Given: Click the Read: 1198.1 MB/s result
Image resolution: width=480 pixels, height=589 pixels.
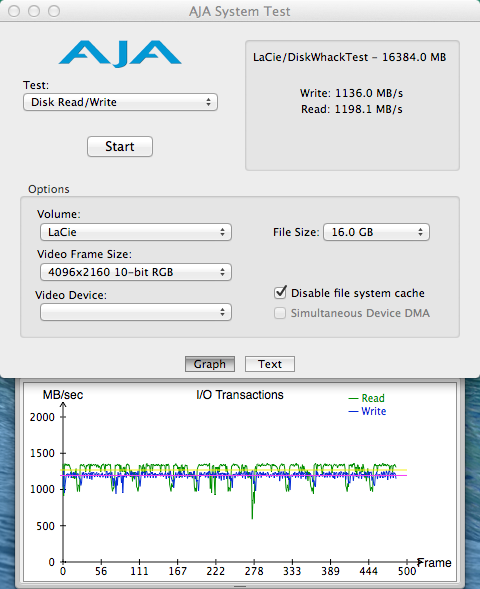Looking at the screenshot, I should pyautogui.click(x=352, y=109).
